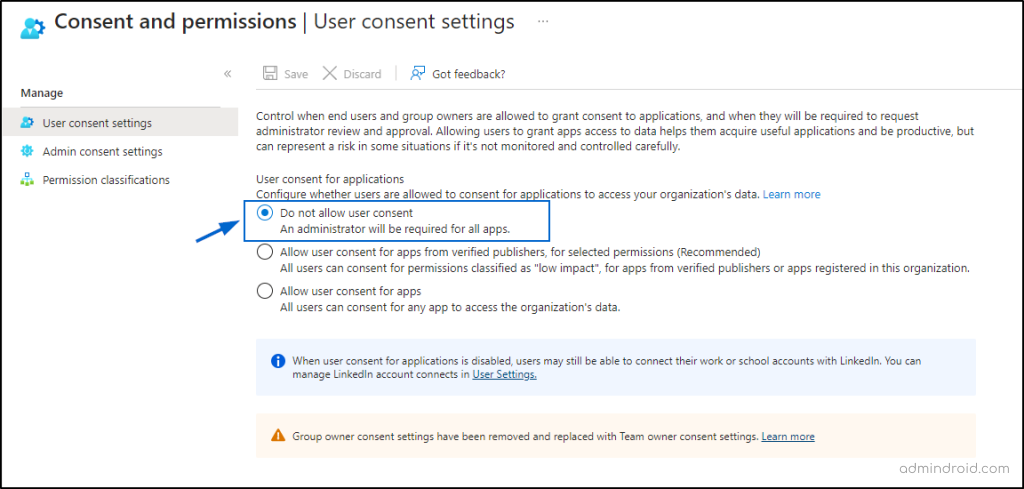Click the Consent and permissions header icon
1024x489 pixels.
click(33, 27)
